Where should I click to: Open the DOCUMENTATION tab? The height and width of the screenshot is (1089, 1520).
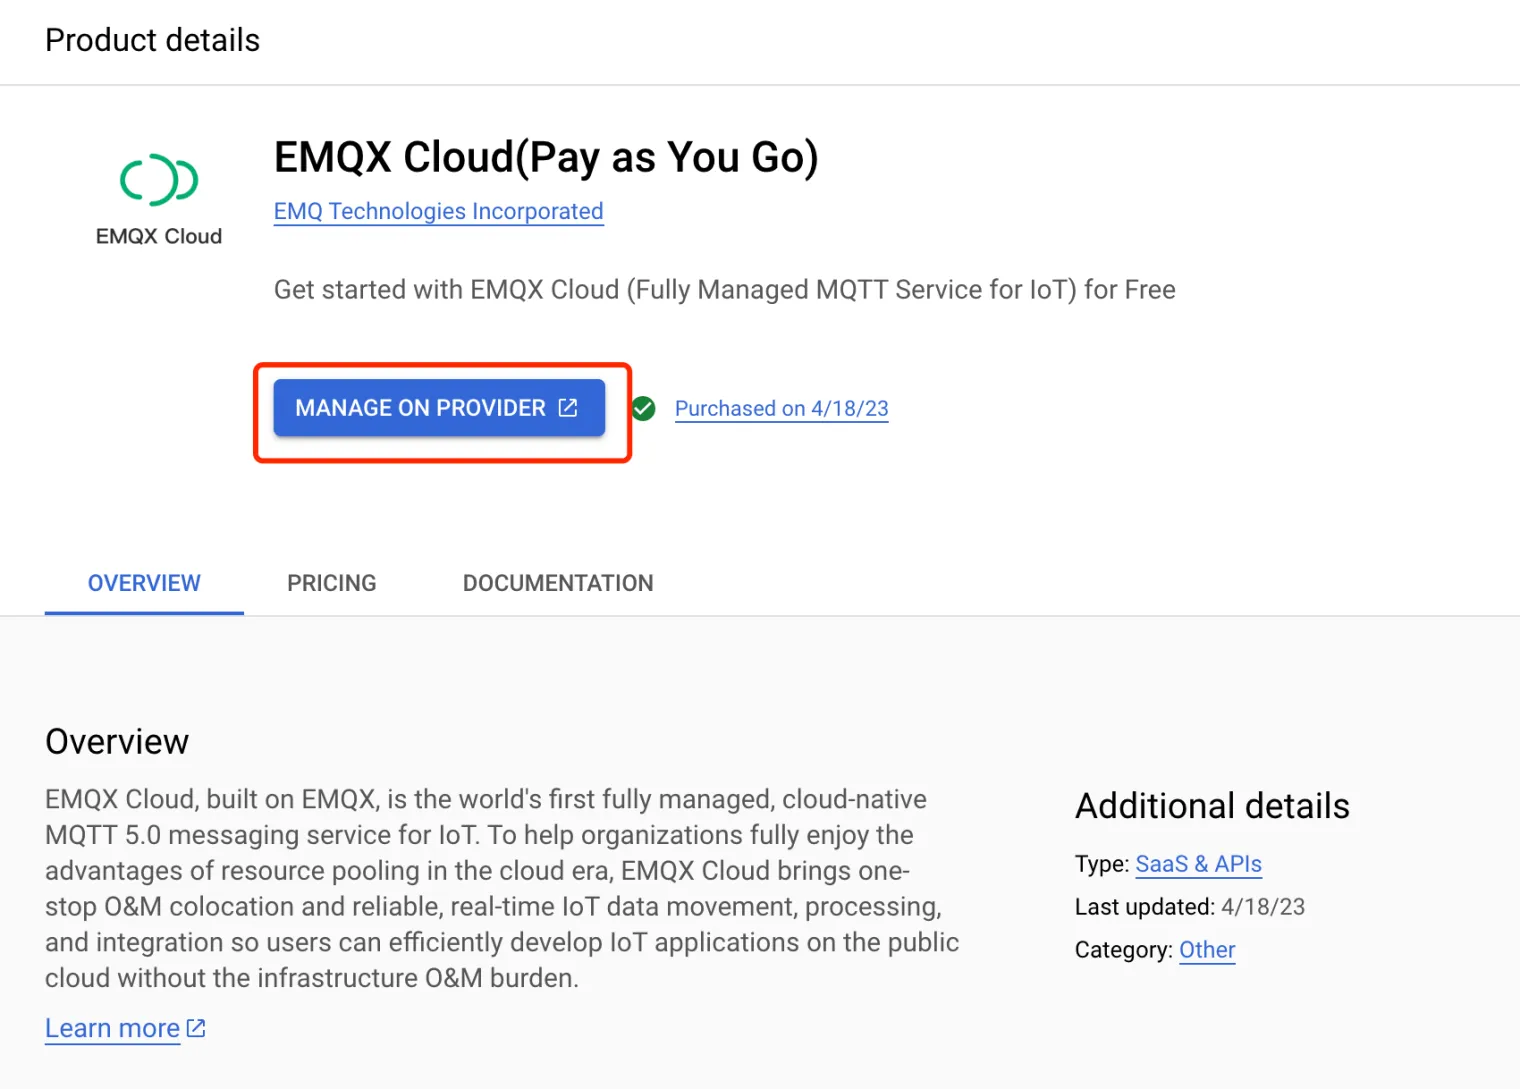coord(558,583)
